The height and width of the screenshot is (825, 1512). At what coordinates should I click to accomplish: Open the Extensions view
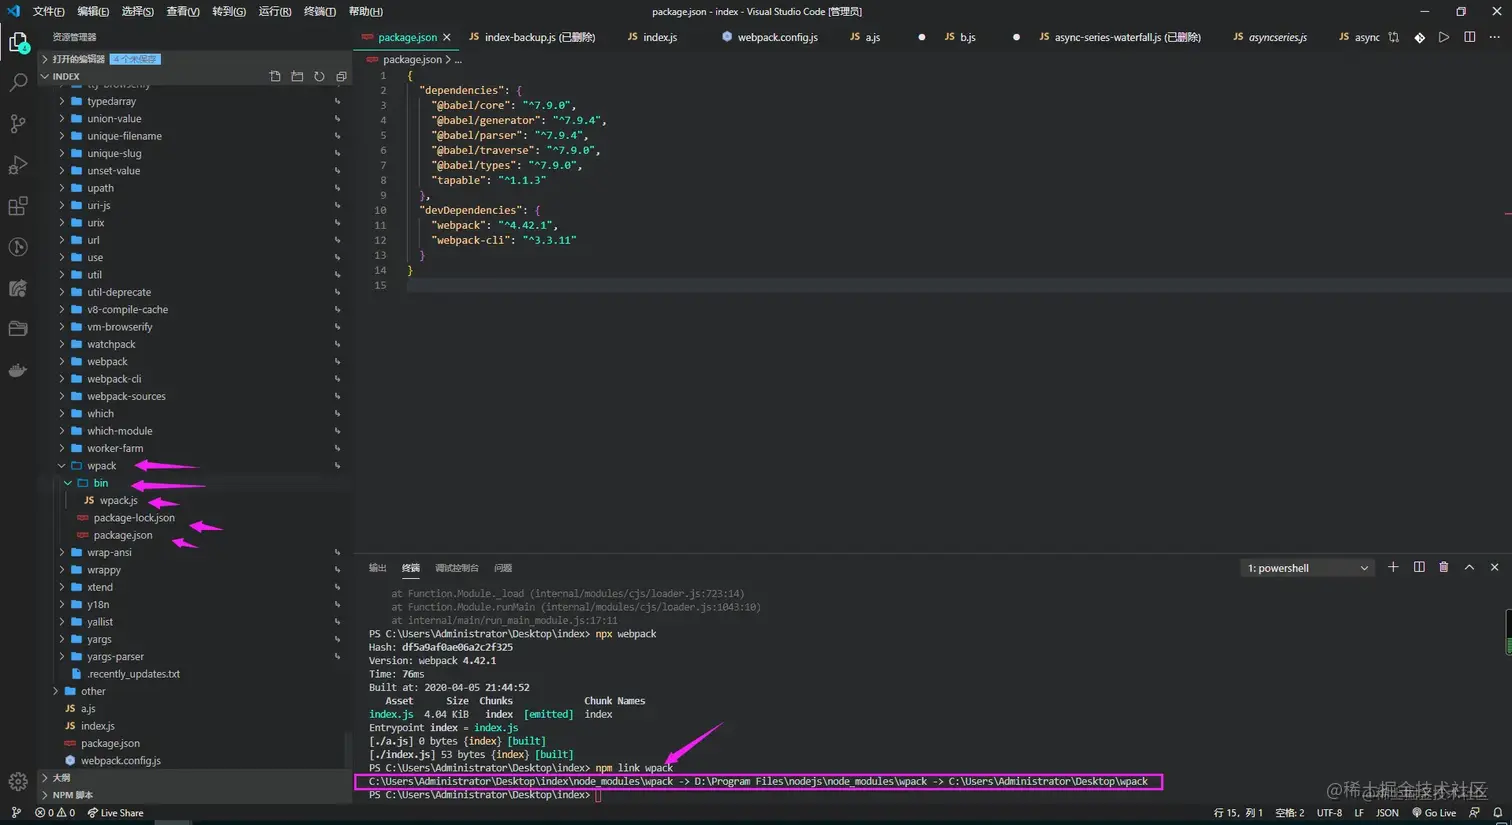coord(18,206)
